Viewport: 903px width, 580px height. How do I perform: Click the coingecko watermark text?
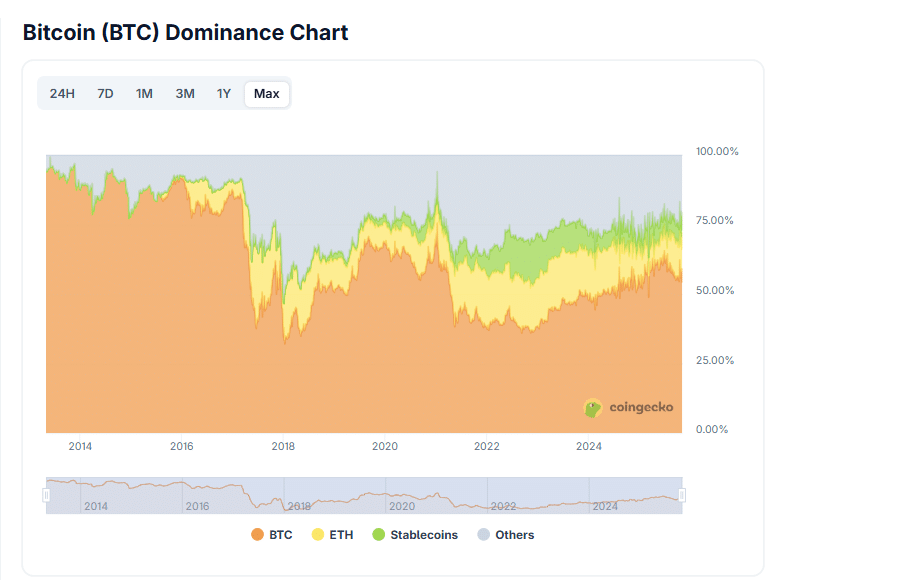641,408
